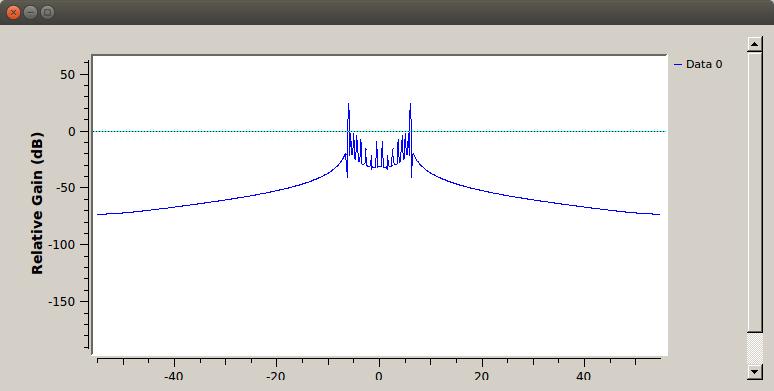Viewport: 774px width, 391px height.
Task: Click the left spectral peak on curve
Action: (348, 105)
